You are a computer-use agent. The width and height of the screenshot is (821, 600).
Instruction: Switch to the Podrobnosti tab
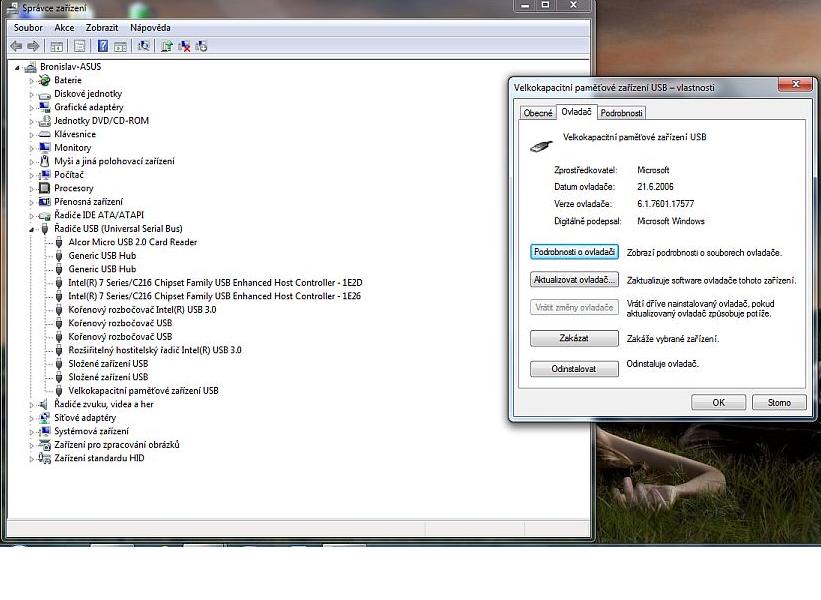point(622,113)
